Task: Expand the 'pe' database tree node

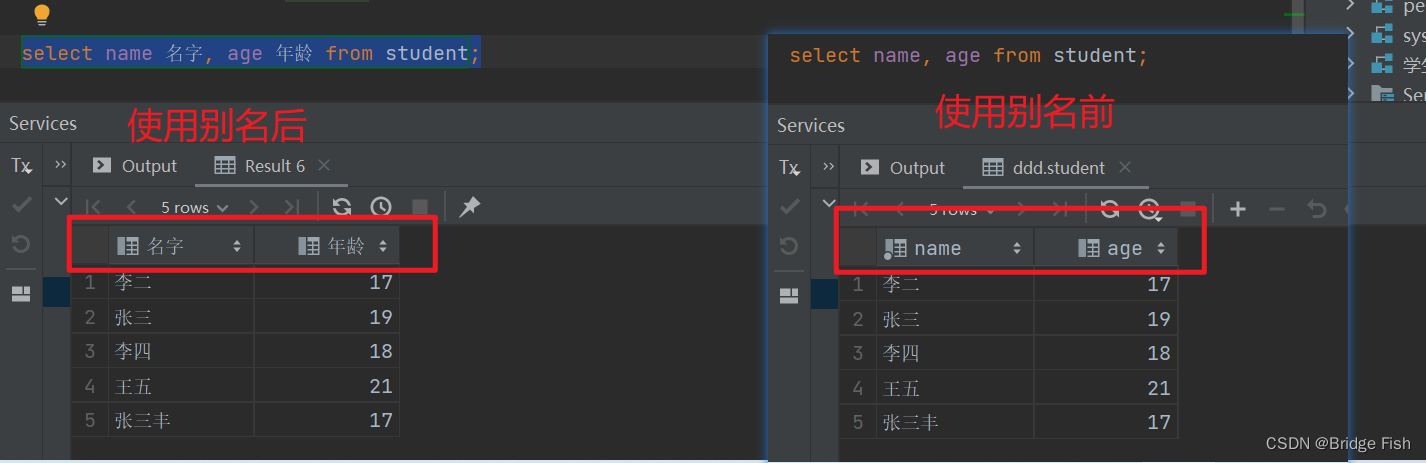Action: coord(1351,6)
